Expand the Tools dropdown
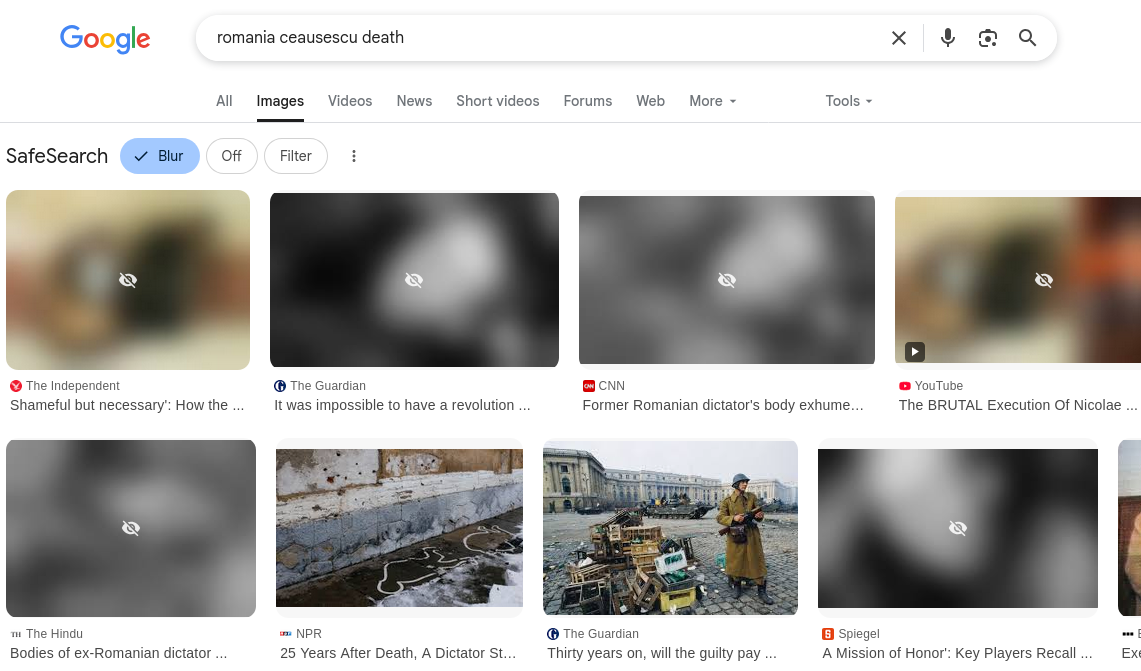The height and width of the screenshot is (671, 1141). [848, 101]
